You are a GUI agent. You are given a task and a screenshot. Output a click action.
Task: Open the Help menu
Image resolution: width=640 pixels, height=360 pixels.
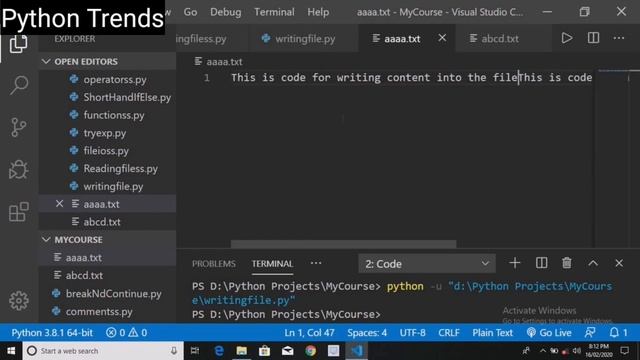click(318, 12)
